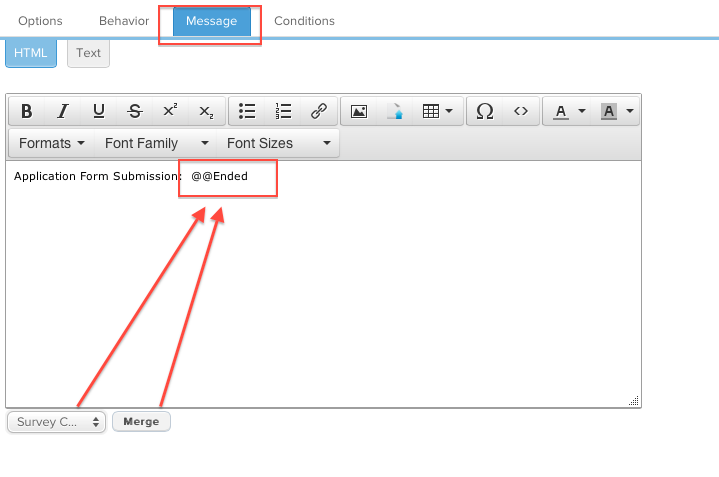Screen dimensions: 719x477
Task: Insert a bulleted list
Action: tap(247, 111)
